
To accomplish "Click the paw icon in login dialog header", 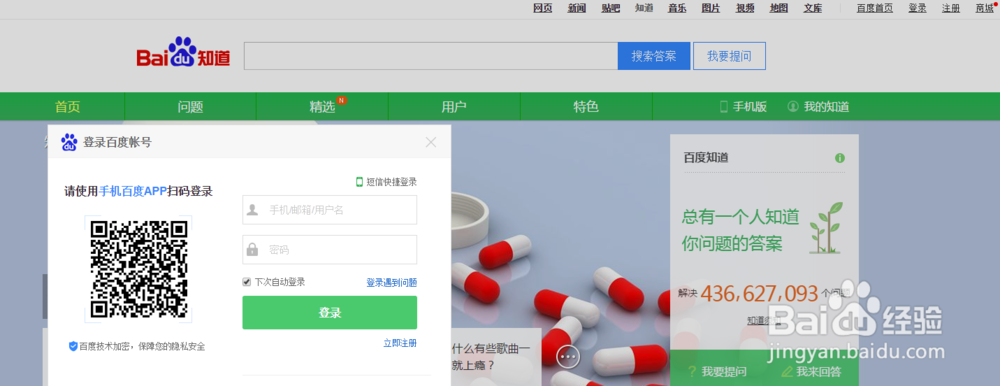I will (x=69, y=142).
